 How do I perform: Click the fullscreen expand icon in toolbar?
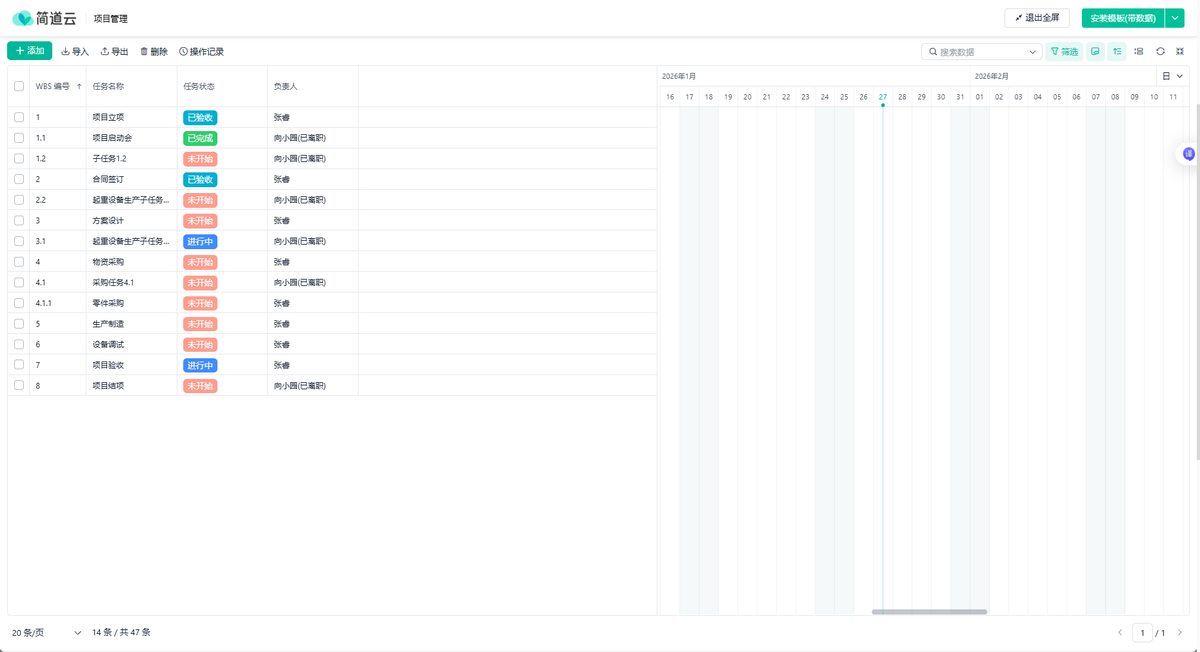1180,51
